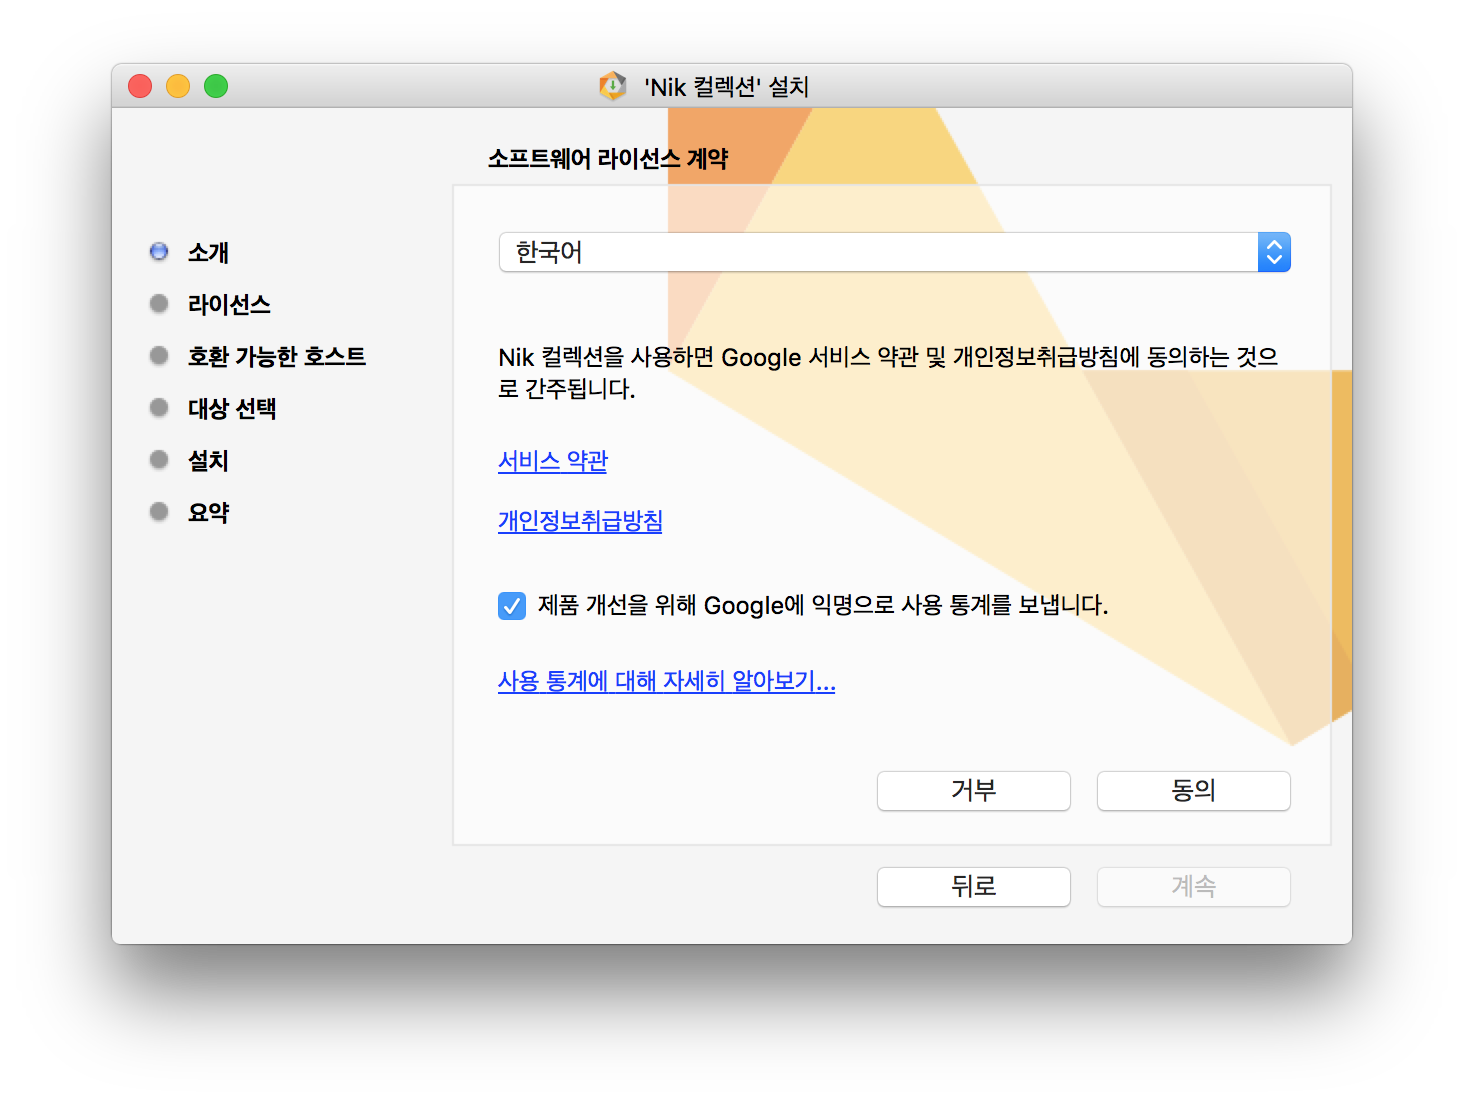Click the 제품 개선을 위해 checkbox label text
This screenshot has height=1104, width=1464.
(x=823, y=606)
